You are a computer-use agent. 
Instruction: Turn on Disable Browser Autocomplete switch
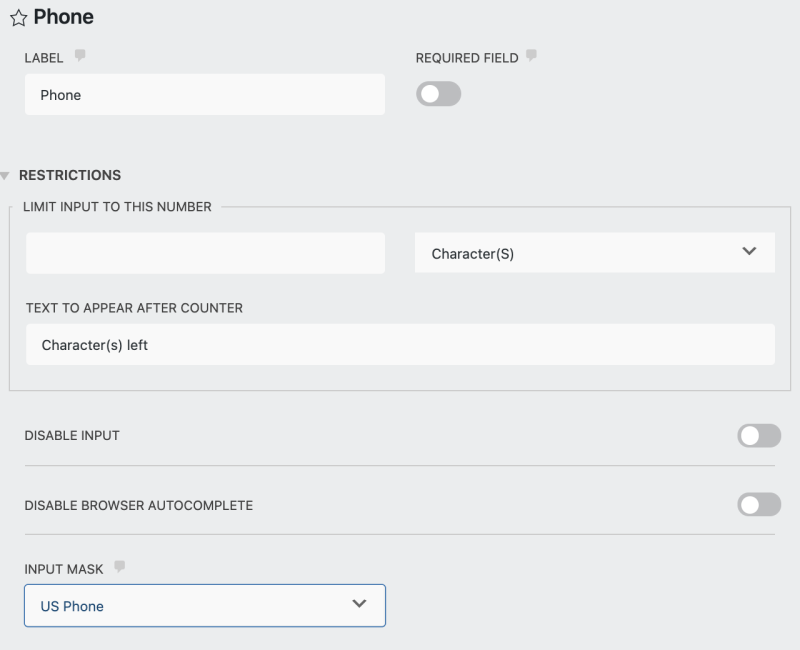758,504
